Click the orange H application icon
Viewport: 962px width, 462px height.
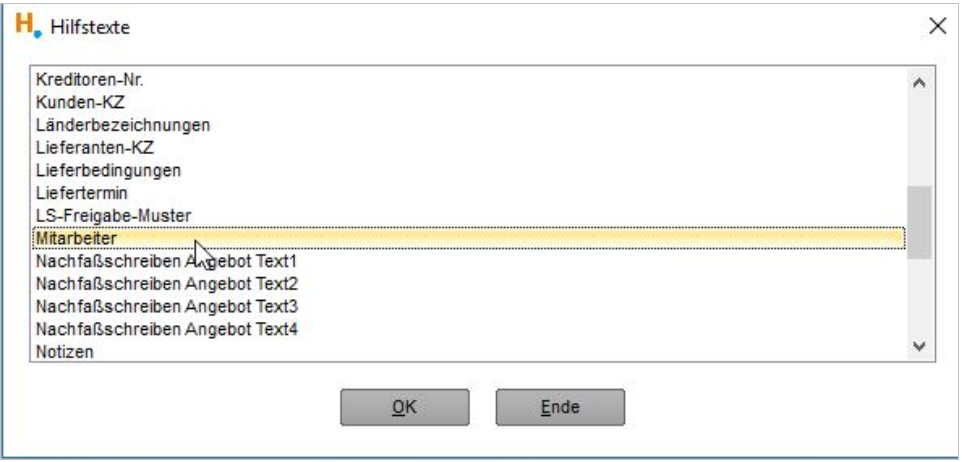(x=28, y=26)
